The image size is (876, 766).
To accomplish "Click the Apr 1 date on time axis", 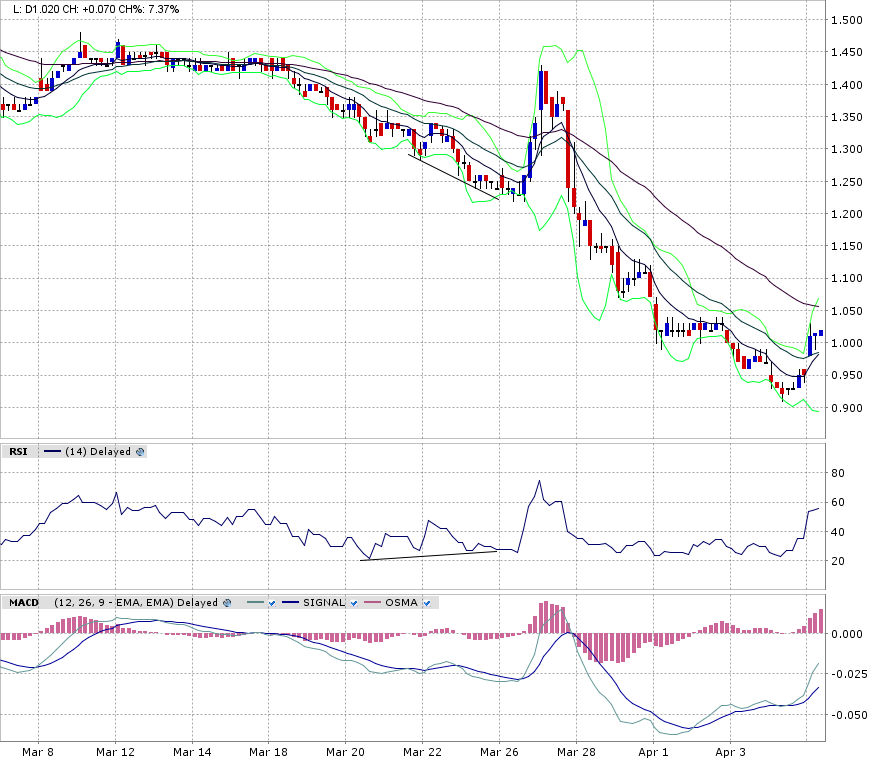I will pos(653,751).
